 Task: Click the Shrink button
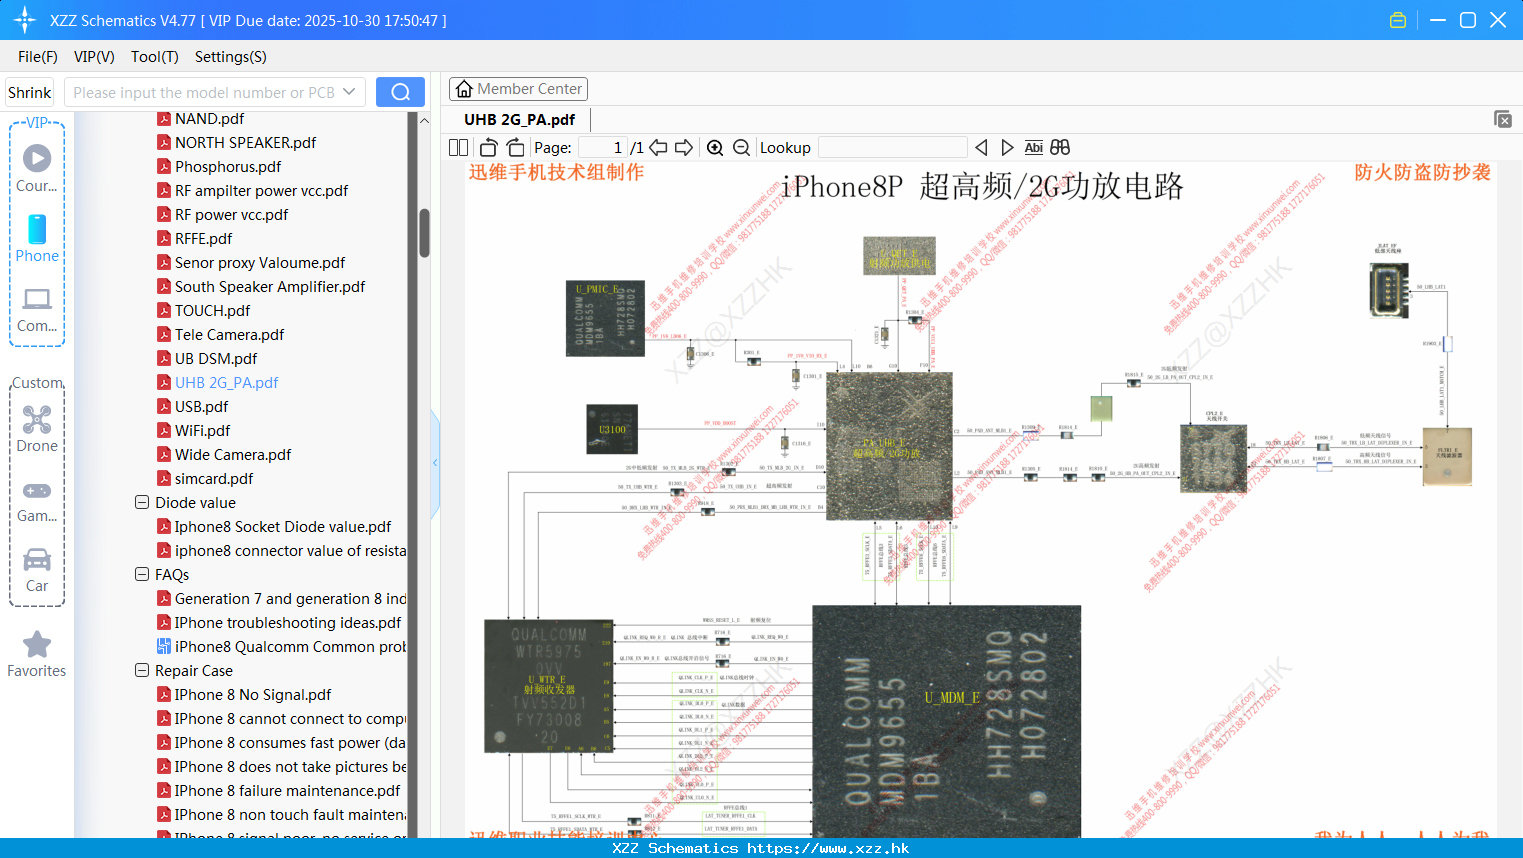tap(29, 92)
